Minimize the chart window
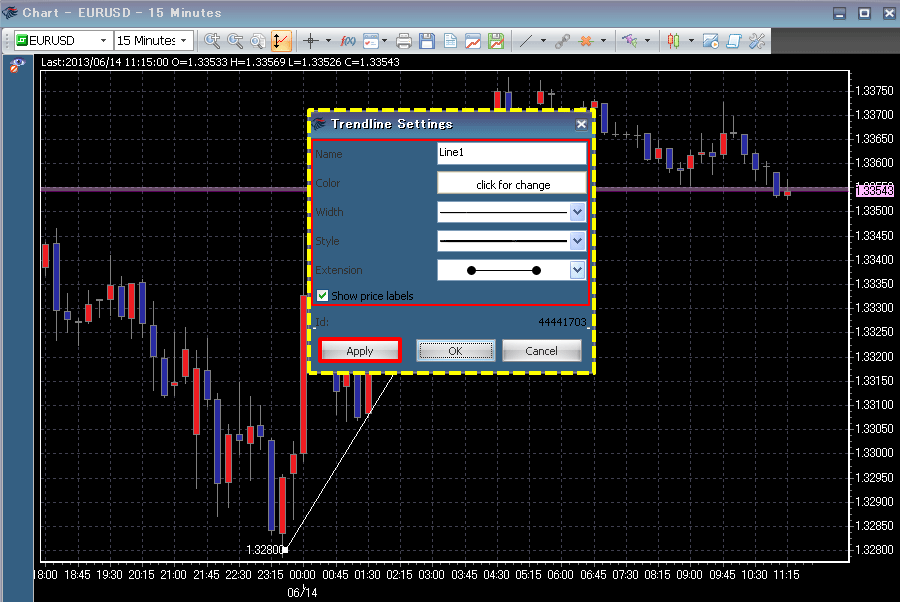900x602 pixels. pyautogui.click(x=839, y=13)
